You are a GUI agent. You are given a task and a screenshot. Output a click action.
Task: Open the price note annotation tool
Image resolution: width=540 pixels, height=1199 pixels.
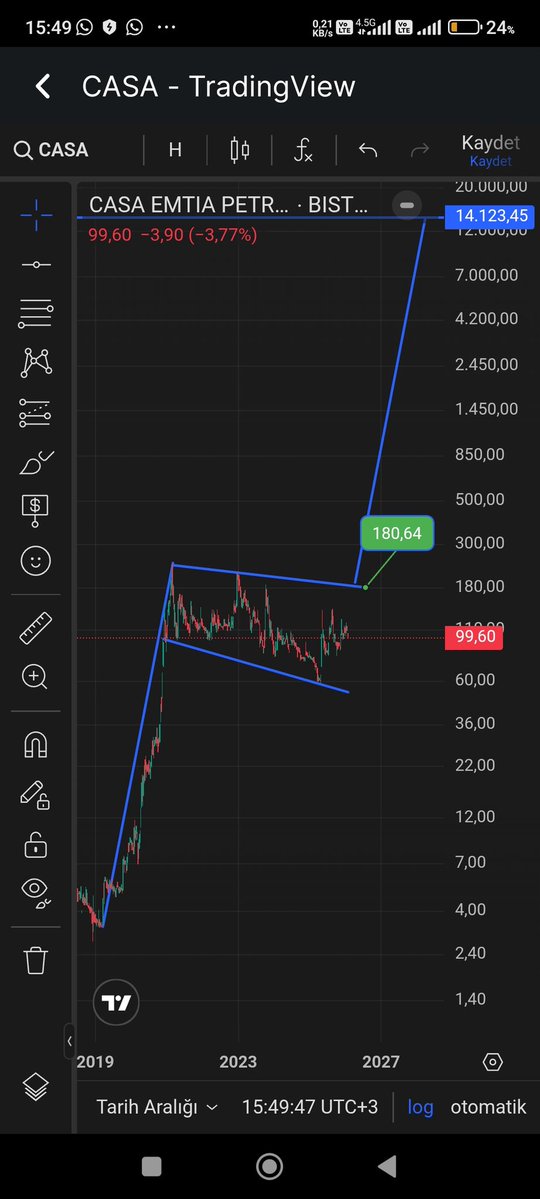click(x=36, y=511)
